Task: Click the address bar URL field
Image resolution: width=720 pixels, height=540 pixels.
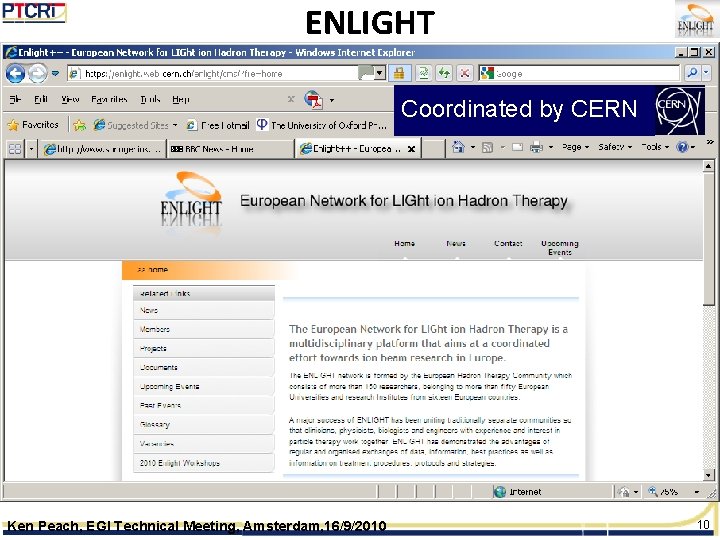Action: point(212,73)
